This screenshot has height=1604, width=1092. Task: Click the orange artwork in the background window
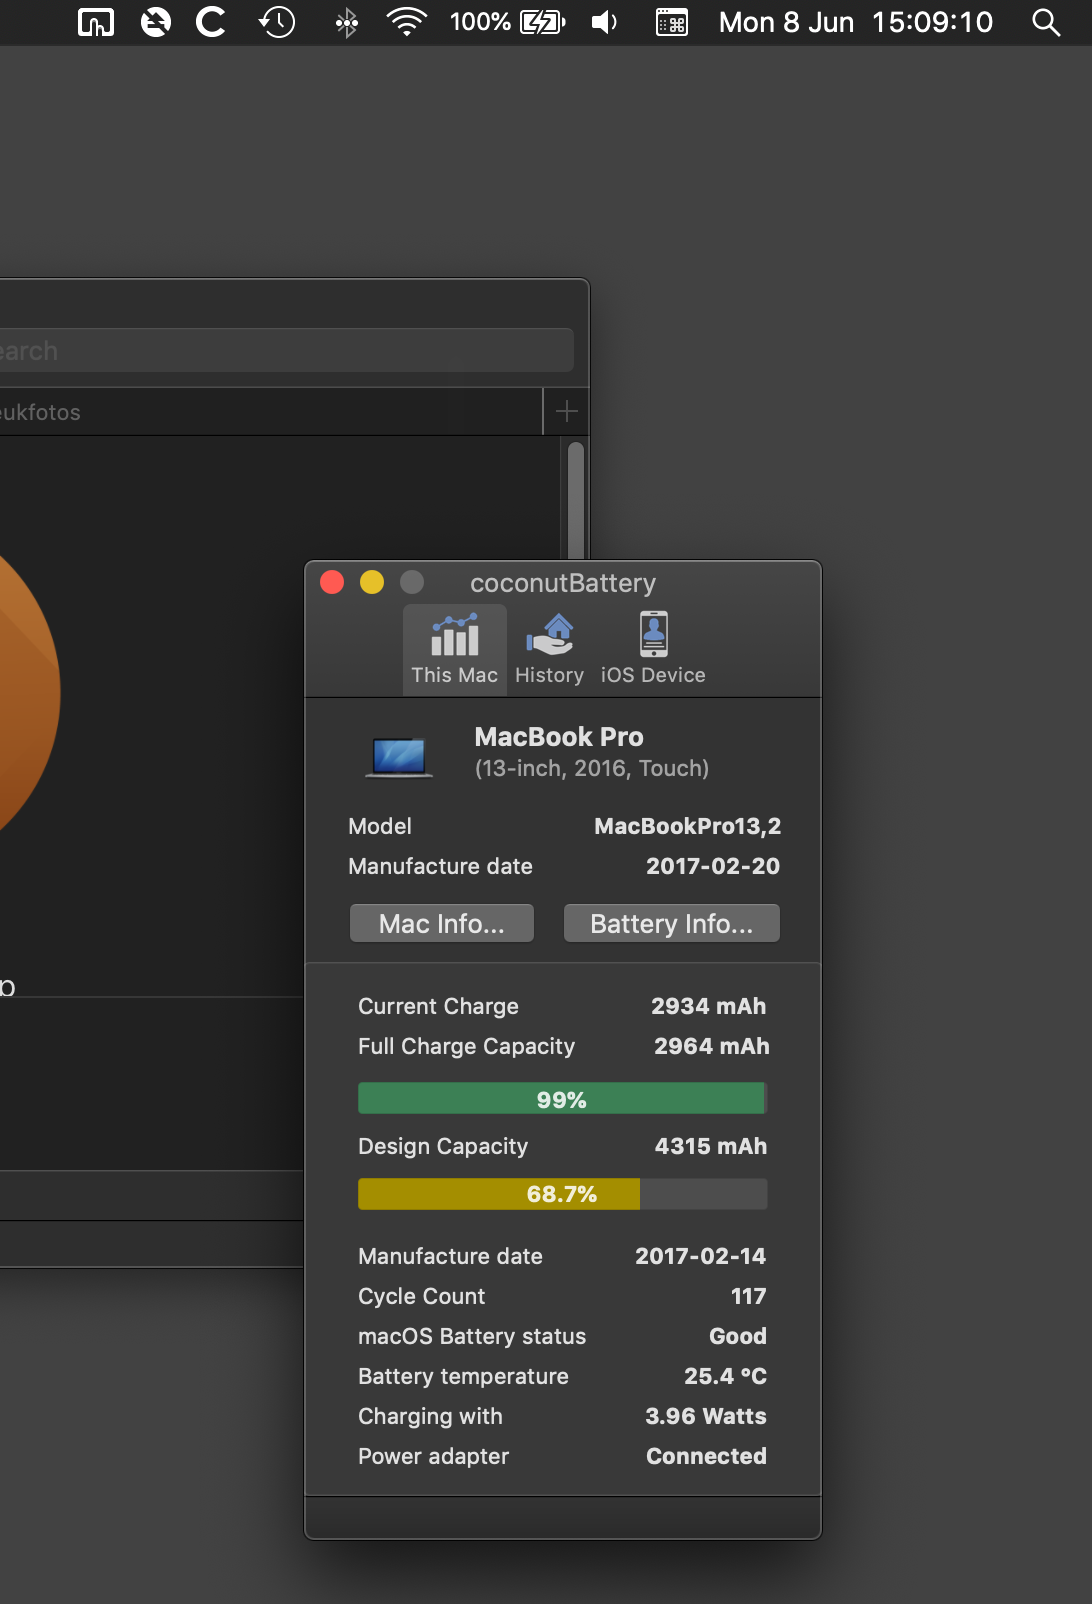pyautogui.click(x=29, y=692)
